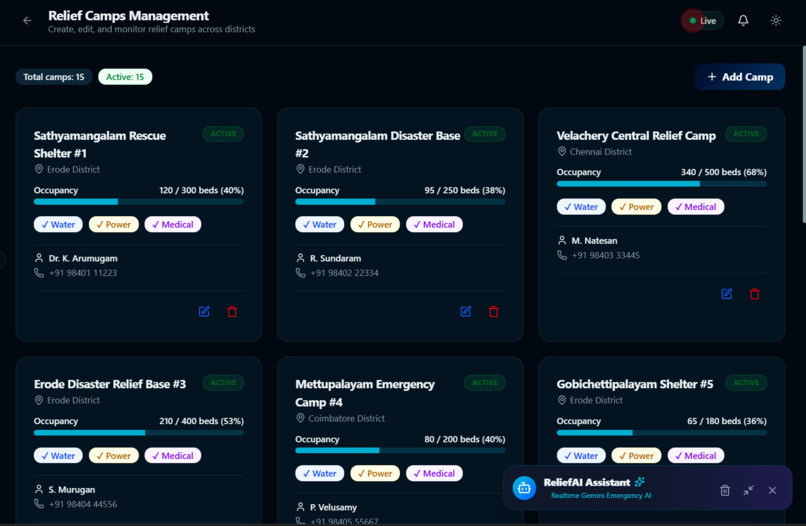
Task: Click person icon next to Dr. K. Arumugam
Action: (39, 258)
